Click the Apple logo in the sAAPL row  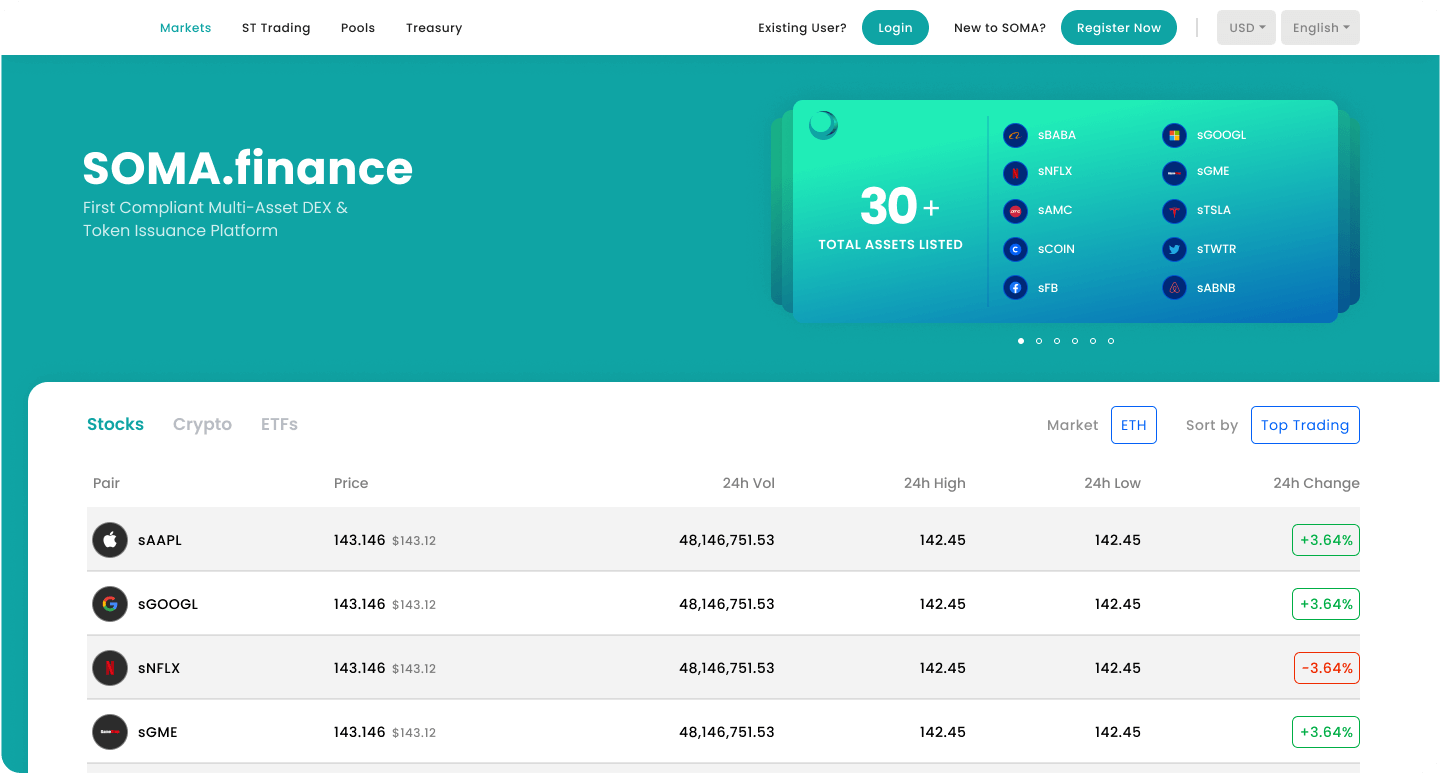(x=110, y=540)
